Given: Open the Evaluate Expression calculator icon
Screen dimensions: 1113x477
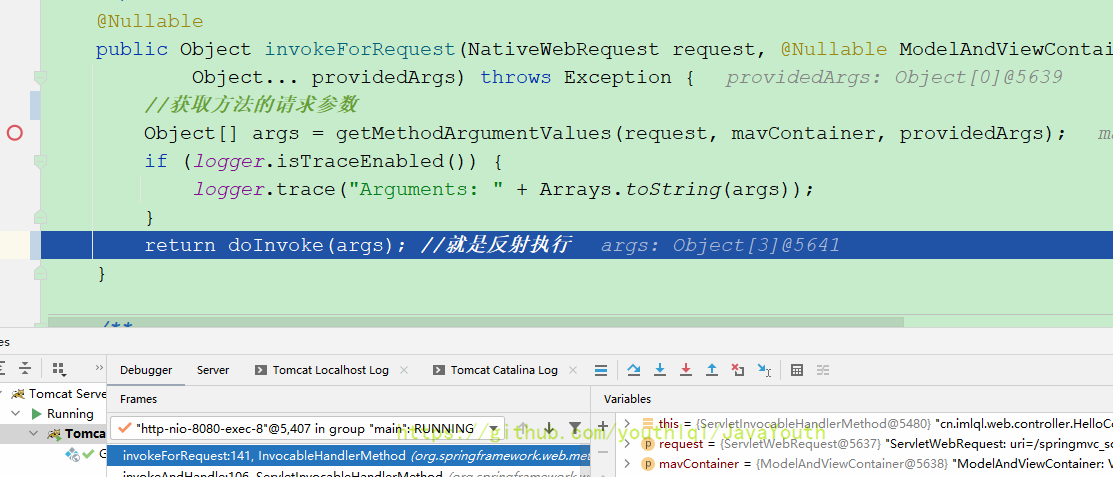Looking at the screenshot, I should tap(797, 370).
